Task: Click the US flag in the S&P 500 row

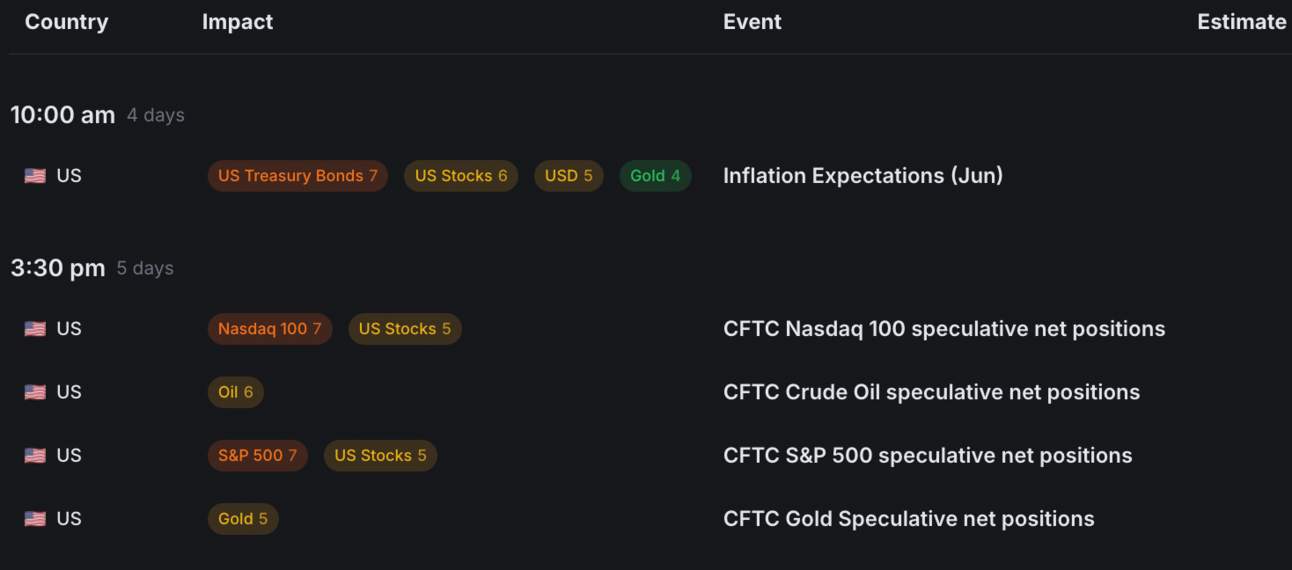Action: 35,456
